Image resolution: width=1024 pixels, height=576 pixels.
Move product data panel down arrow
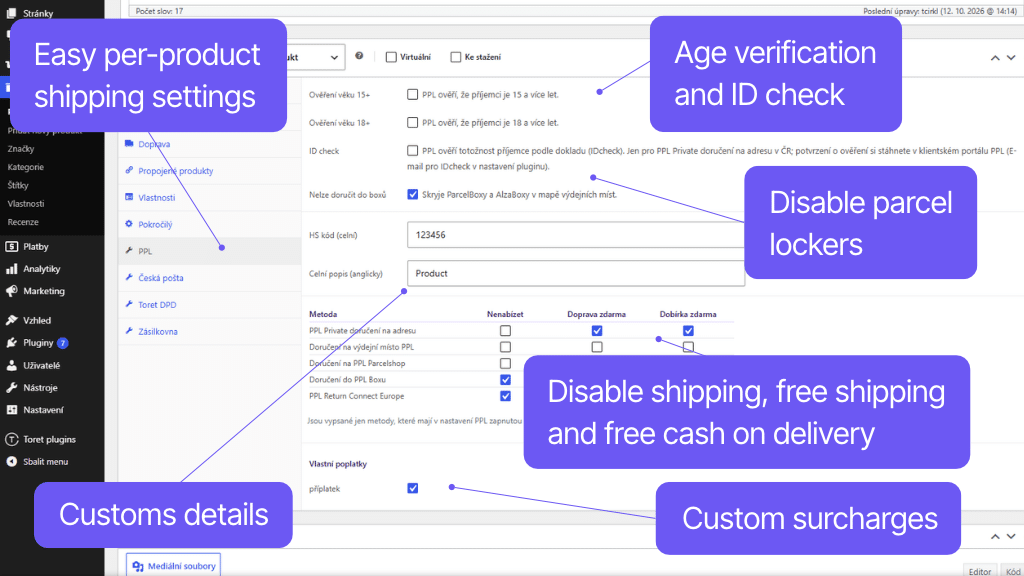click(x=1011, y=57)
